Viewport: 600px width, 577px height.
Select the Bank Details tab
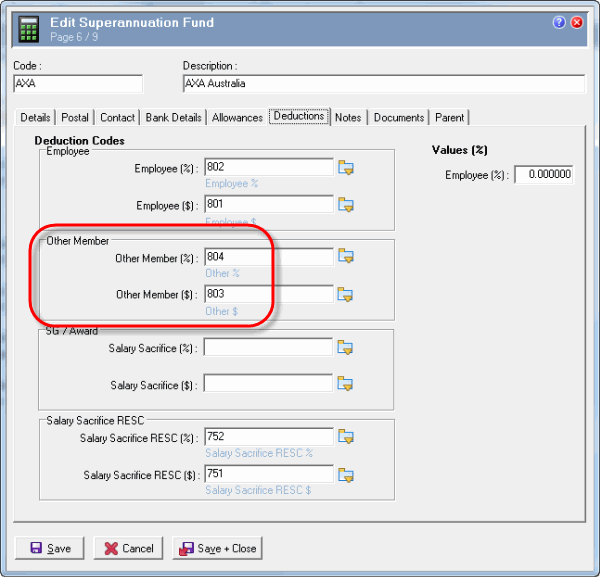(174, 117)
